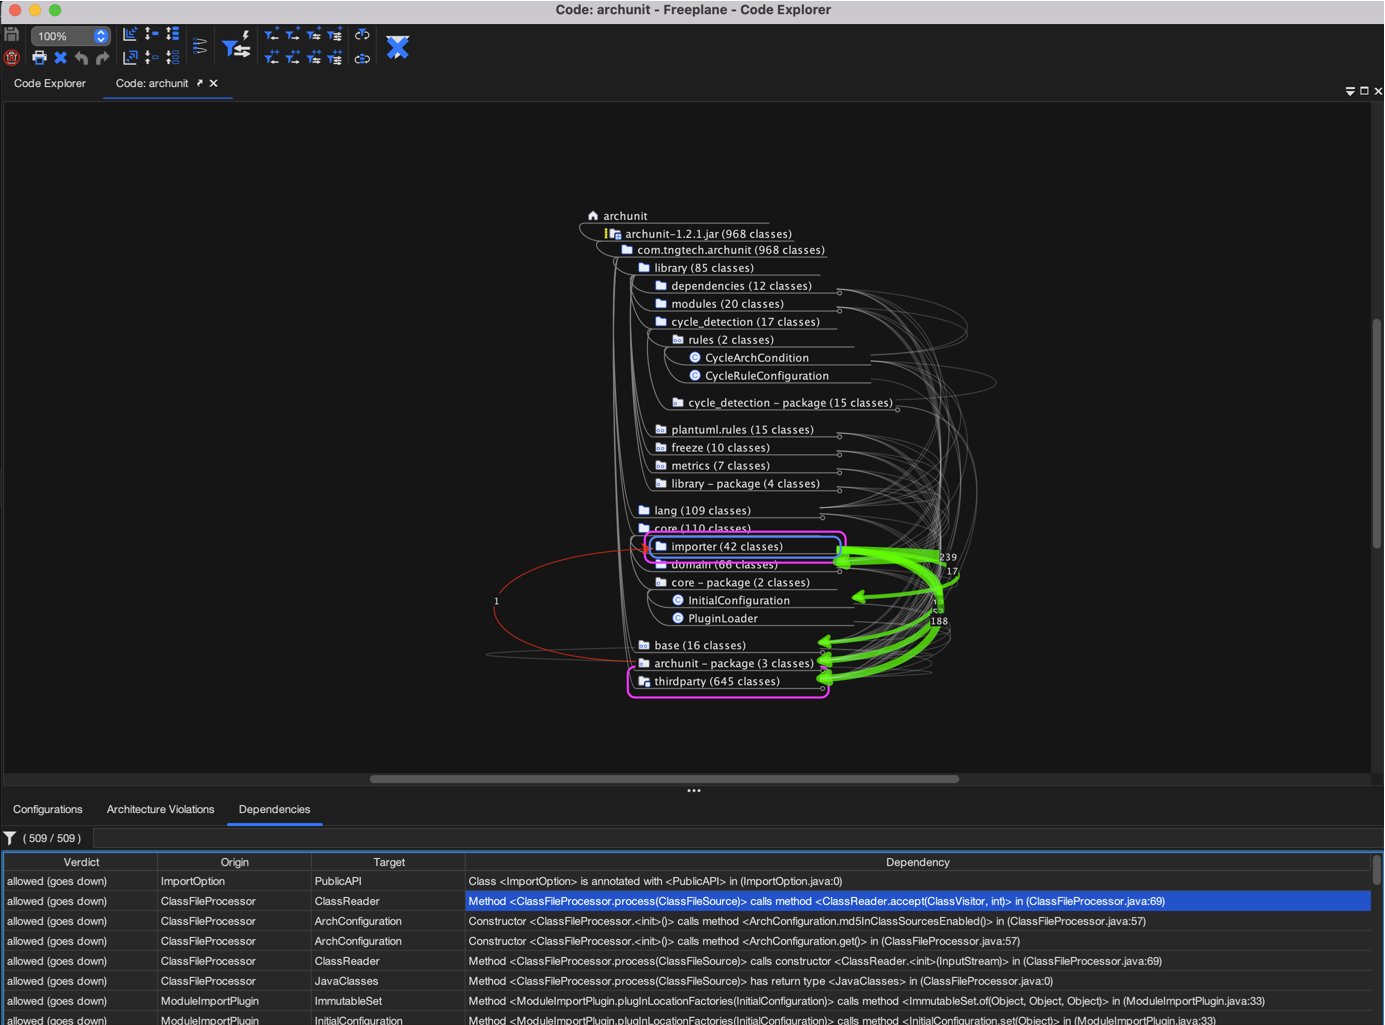Undo the last action with the undo arrow
The width and height of the screenshot is (1385, 1025).
pos(81,58)
